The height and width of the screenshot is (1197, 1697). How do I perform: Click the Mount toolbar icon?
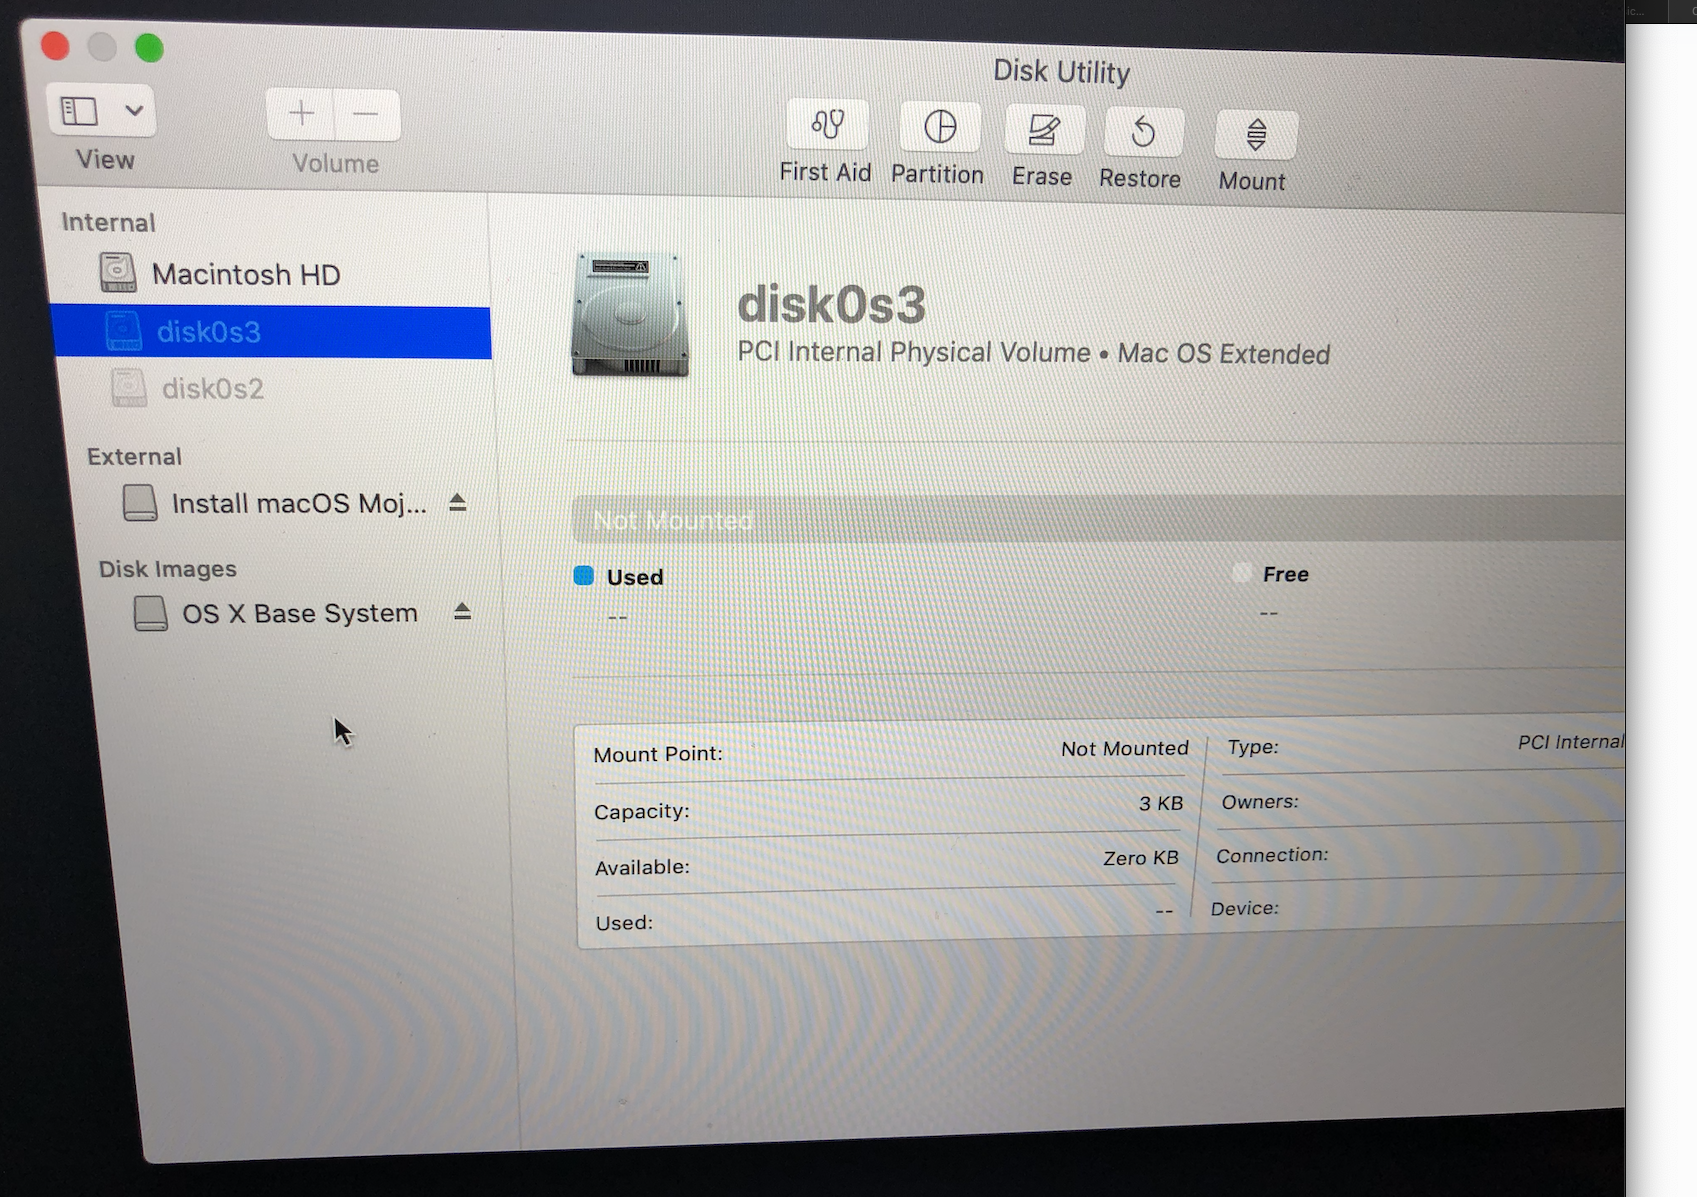click(x=1256, y=135)
